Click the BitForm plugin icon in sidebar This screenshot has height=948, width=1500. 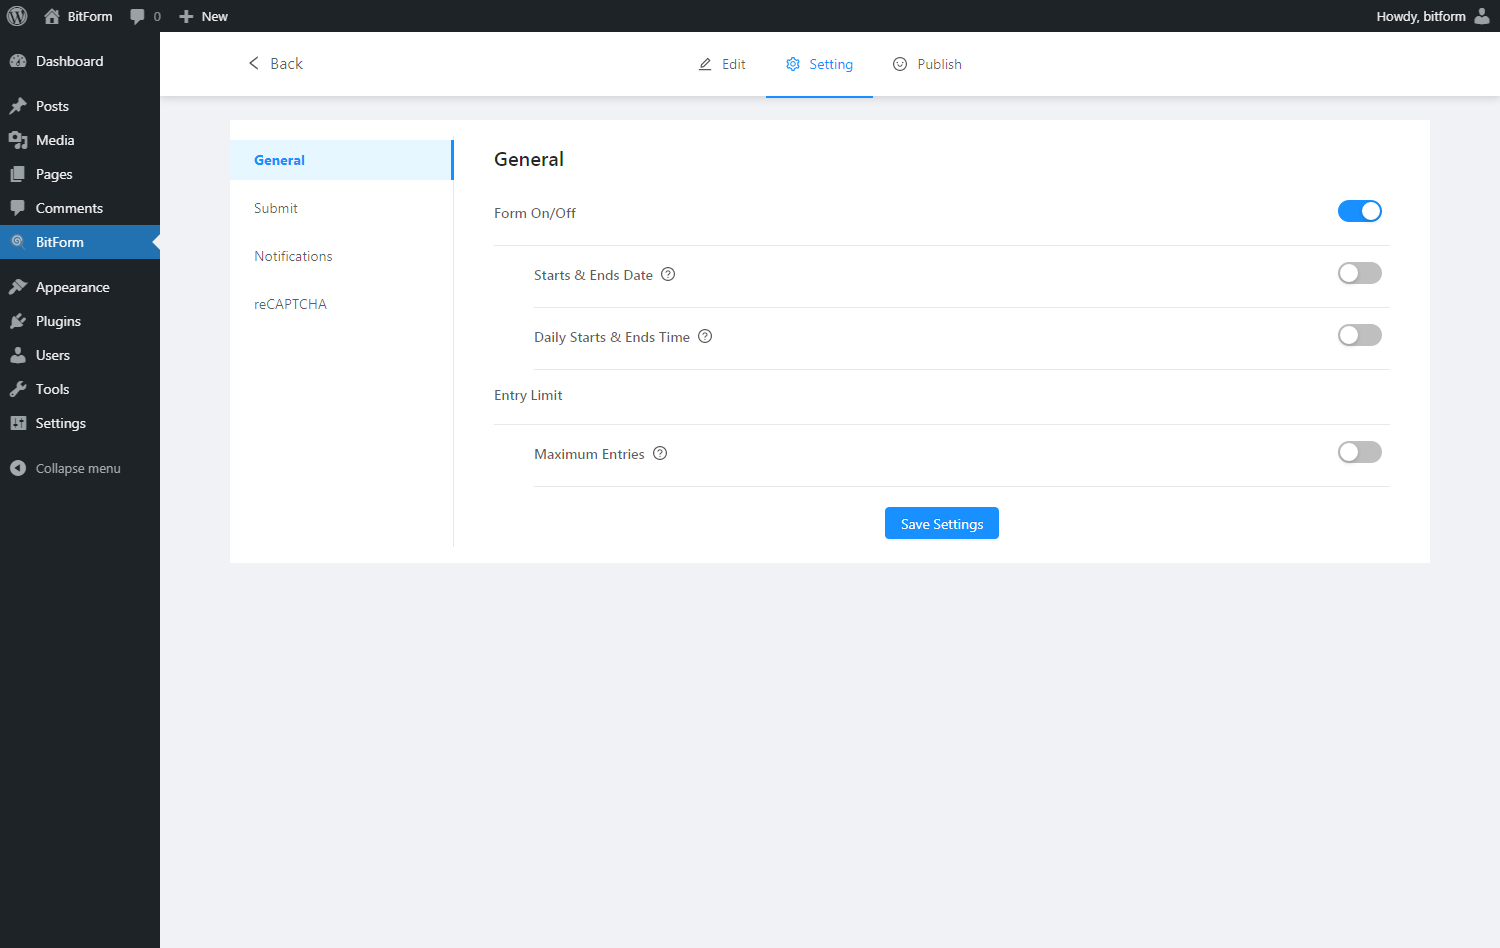click(x=18, y=241)
